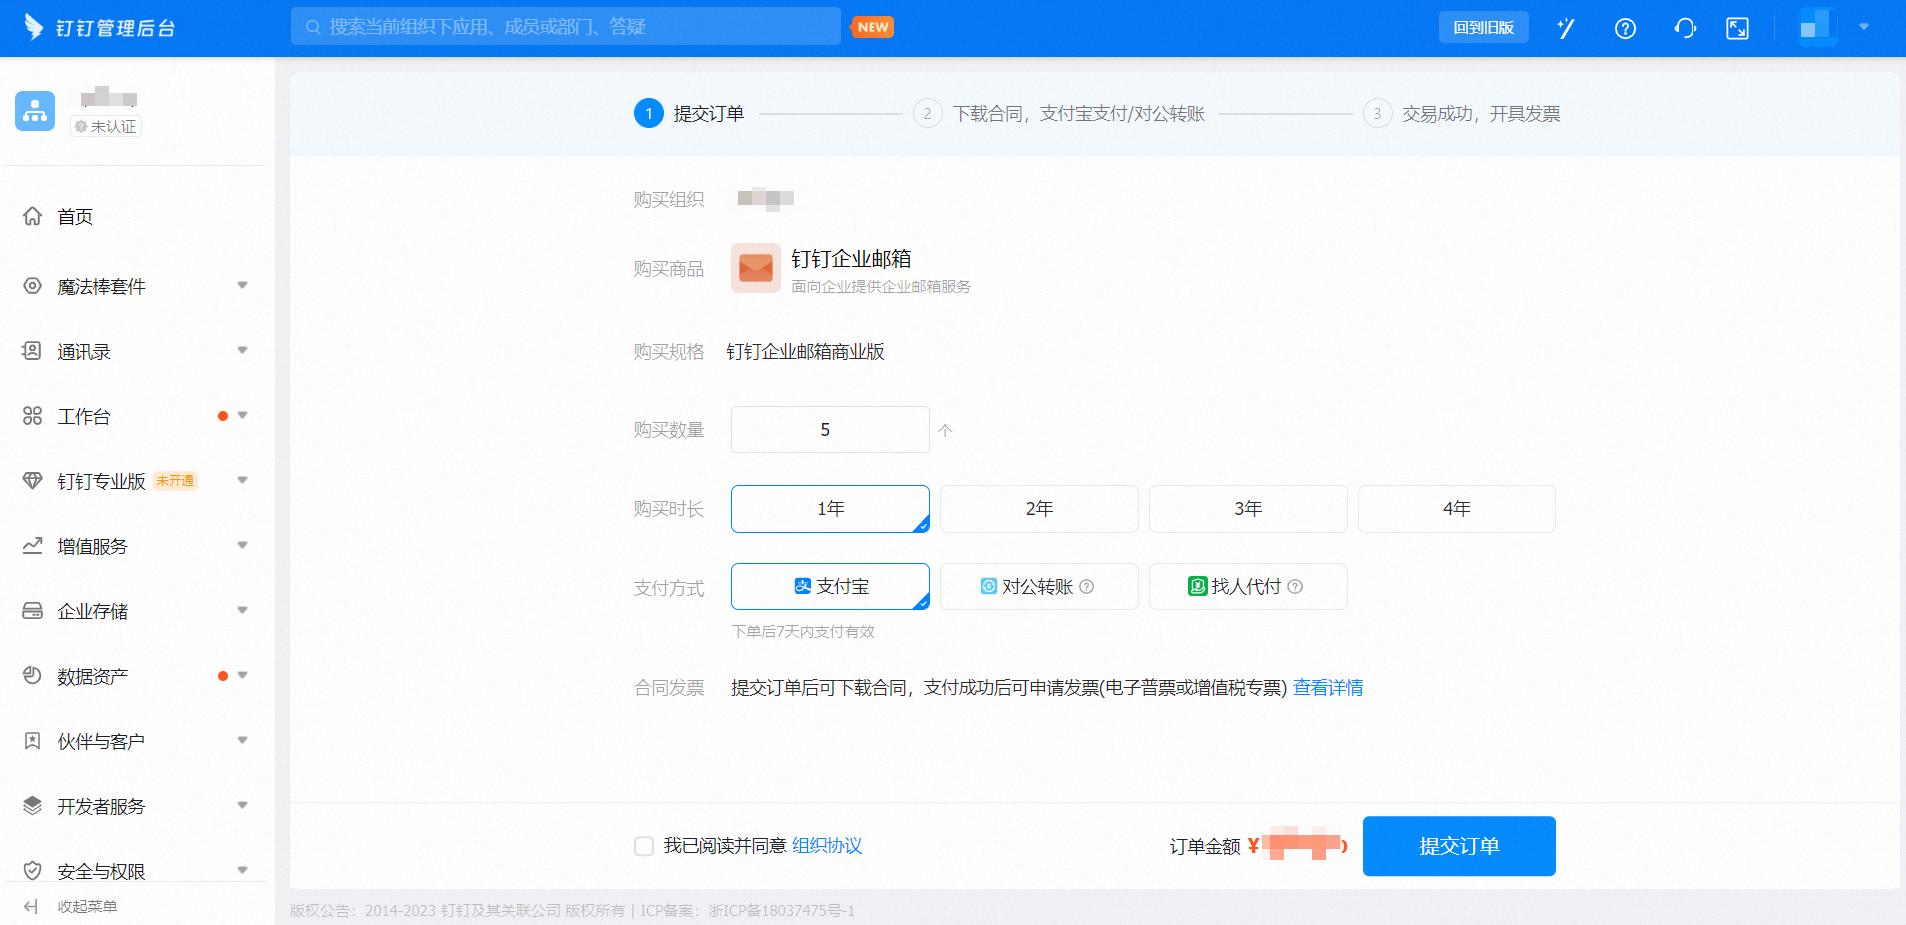Click the 个 unit label beside the quantity field
Viewport: 1906px width, 925px height.
click(x=945, y=430)
